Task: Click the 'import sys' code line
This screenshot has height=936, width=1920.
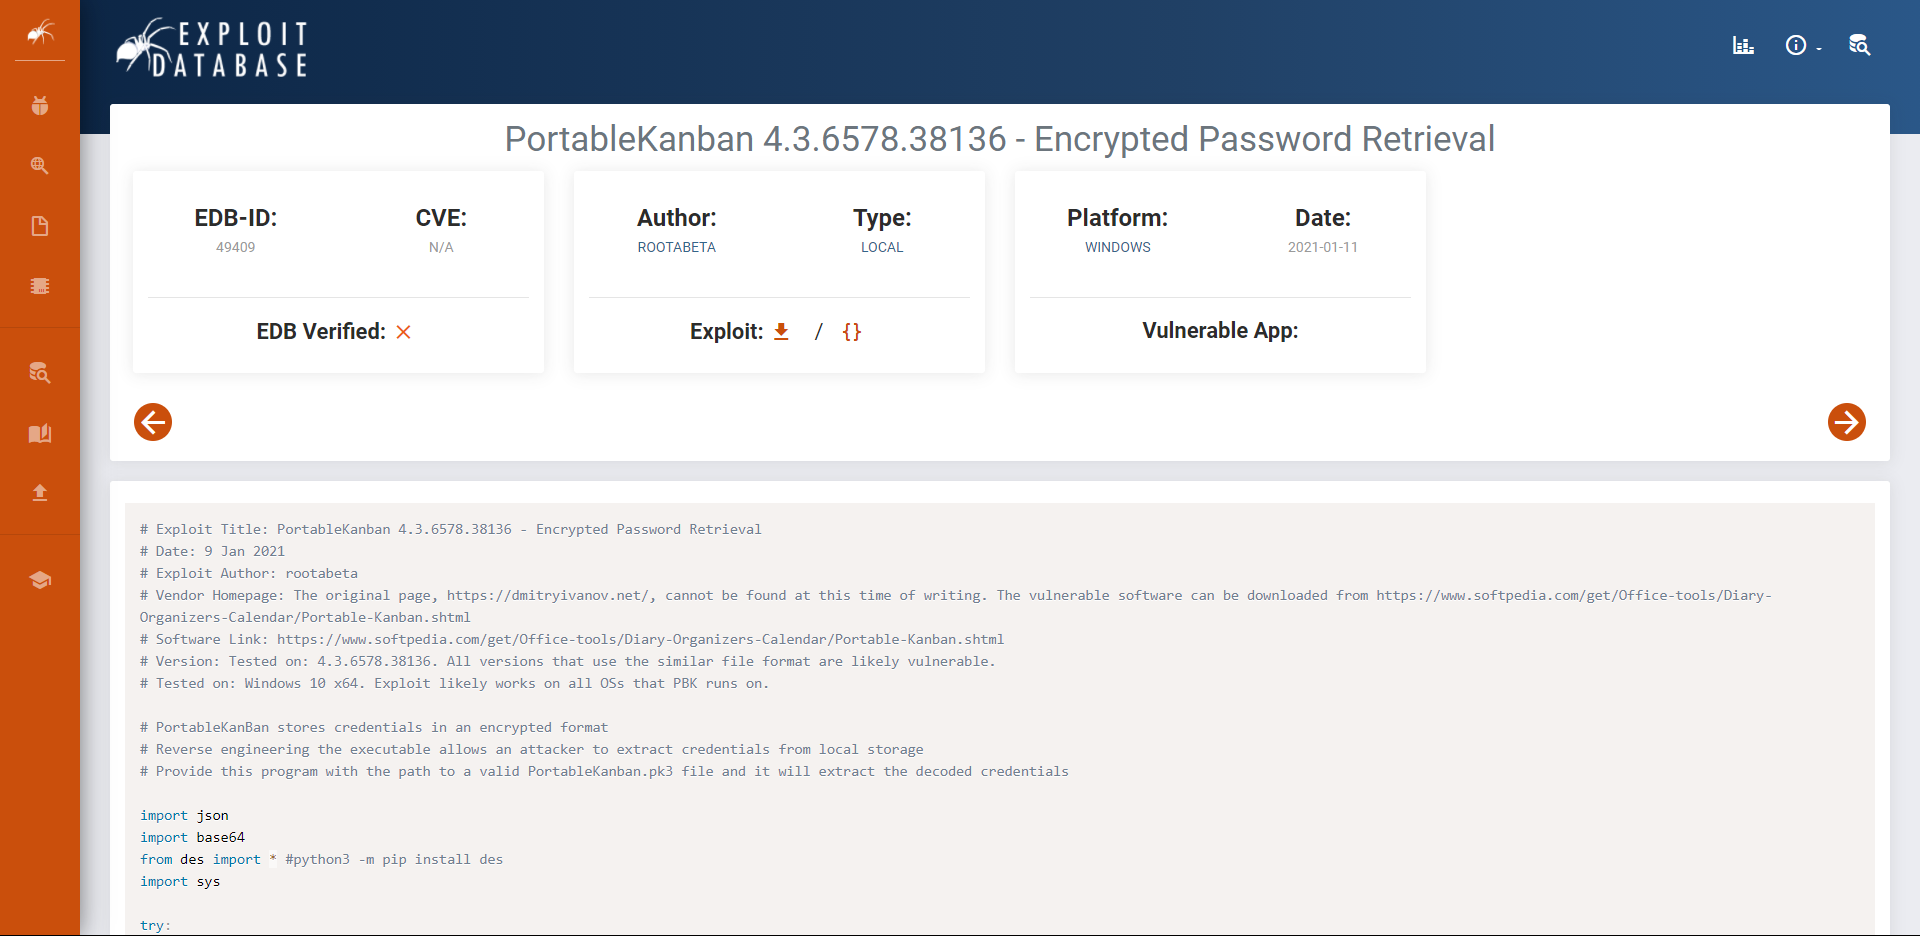Action: tap(180, 881)
